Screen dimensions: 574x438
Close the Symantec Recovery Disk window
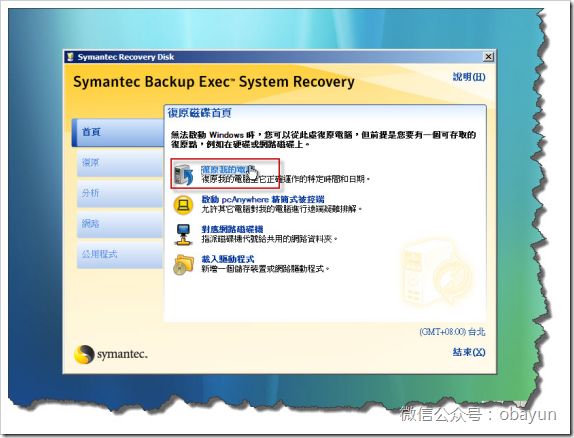click(488, 57)
